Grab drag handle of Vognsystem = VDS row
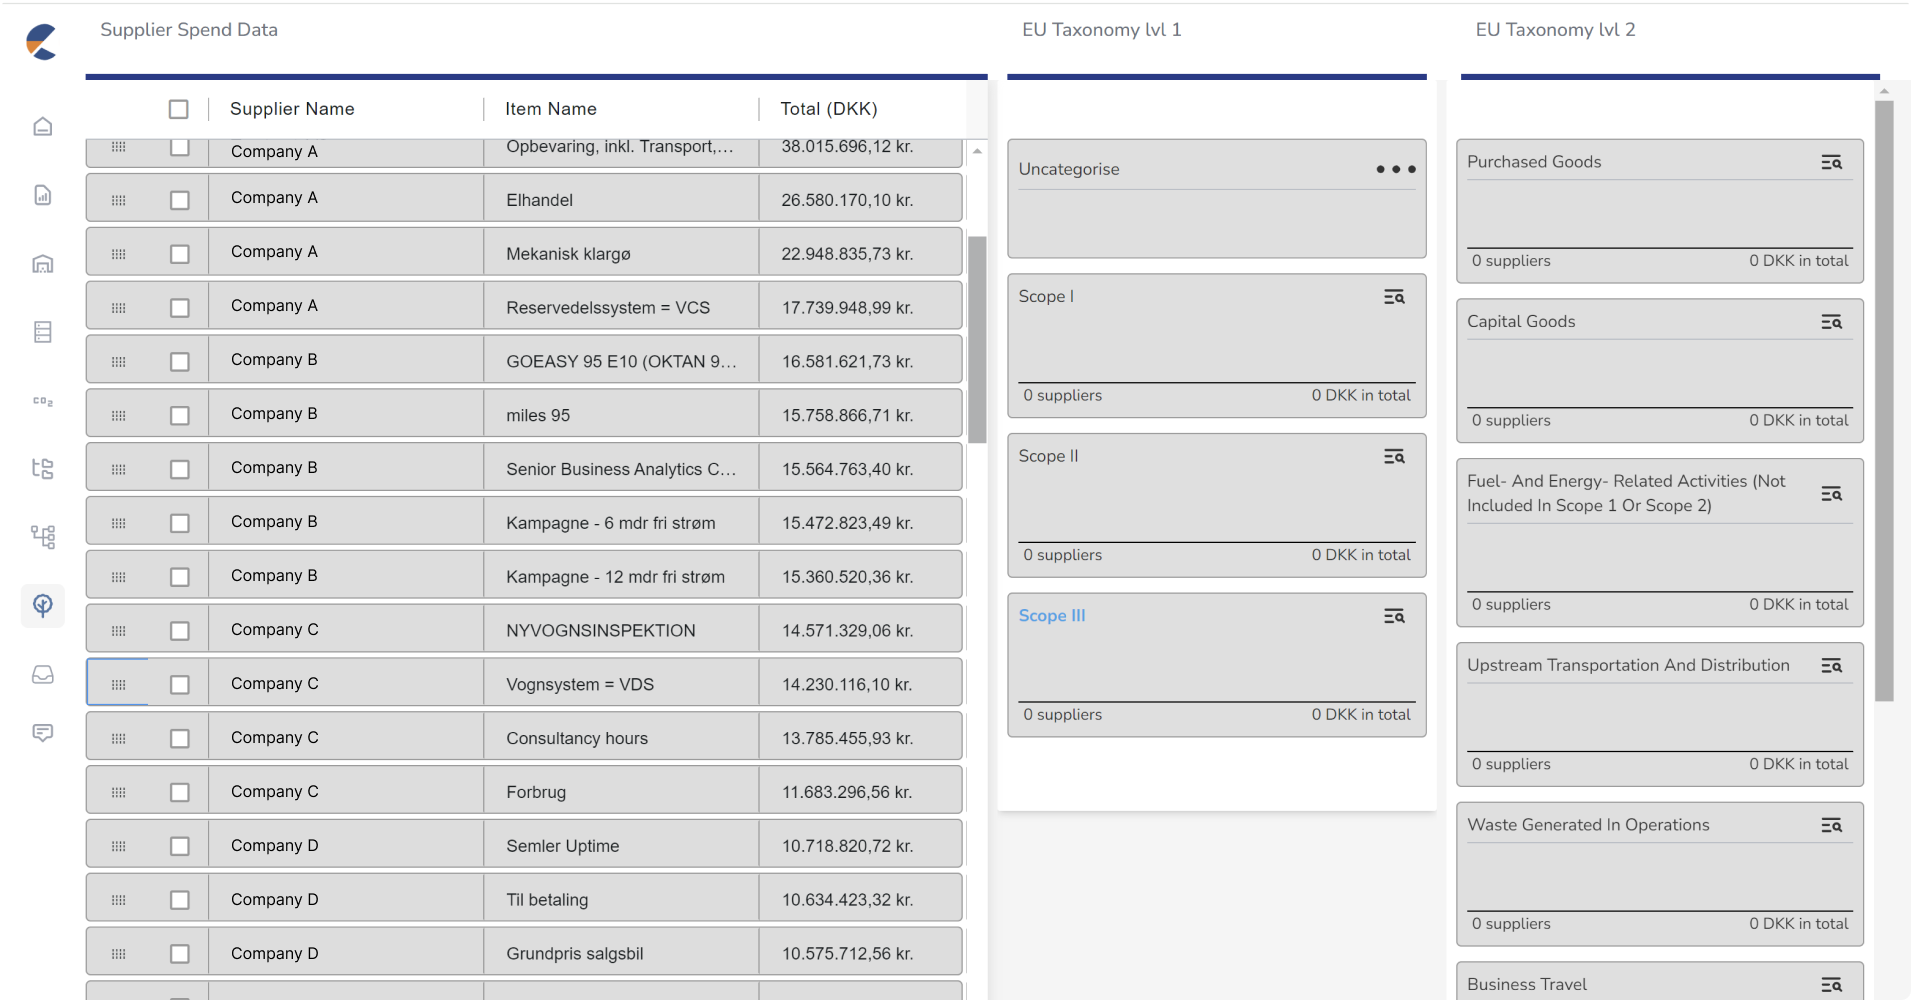The height and width of the screenshot is (1000, 1911). (x=119, y=684)
